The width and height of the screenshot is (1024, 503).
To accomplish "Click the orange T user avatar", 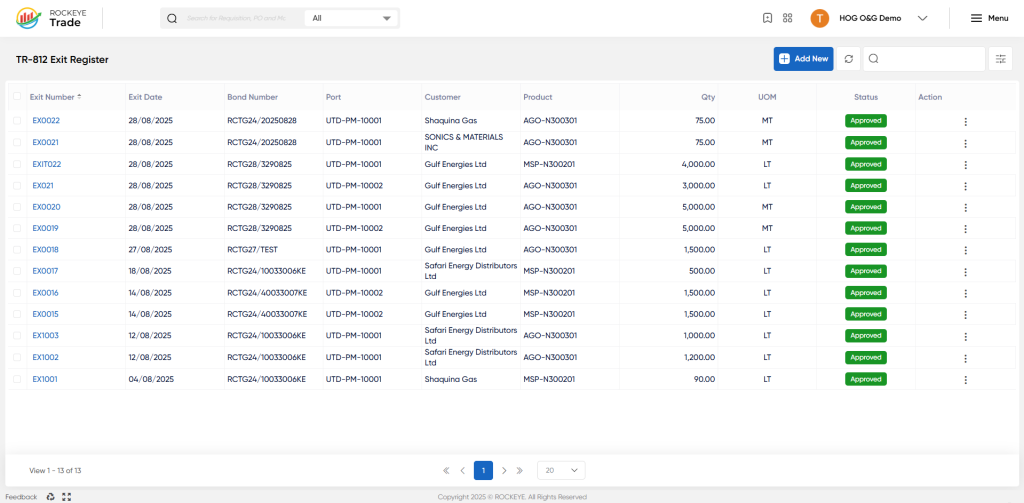I will (820, 18).
